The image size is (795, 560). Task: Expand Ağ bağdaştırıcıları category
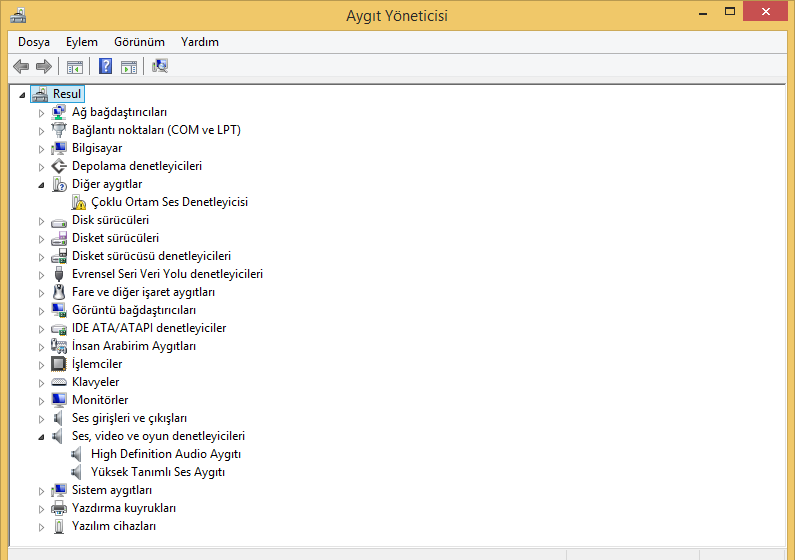[x=41, y=113]
